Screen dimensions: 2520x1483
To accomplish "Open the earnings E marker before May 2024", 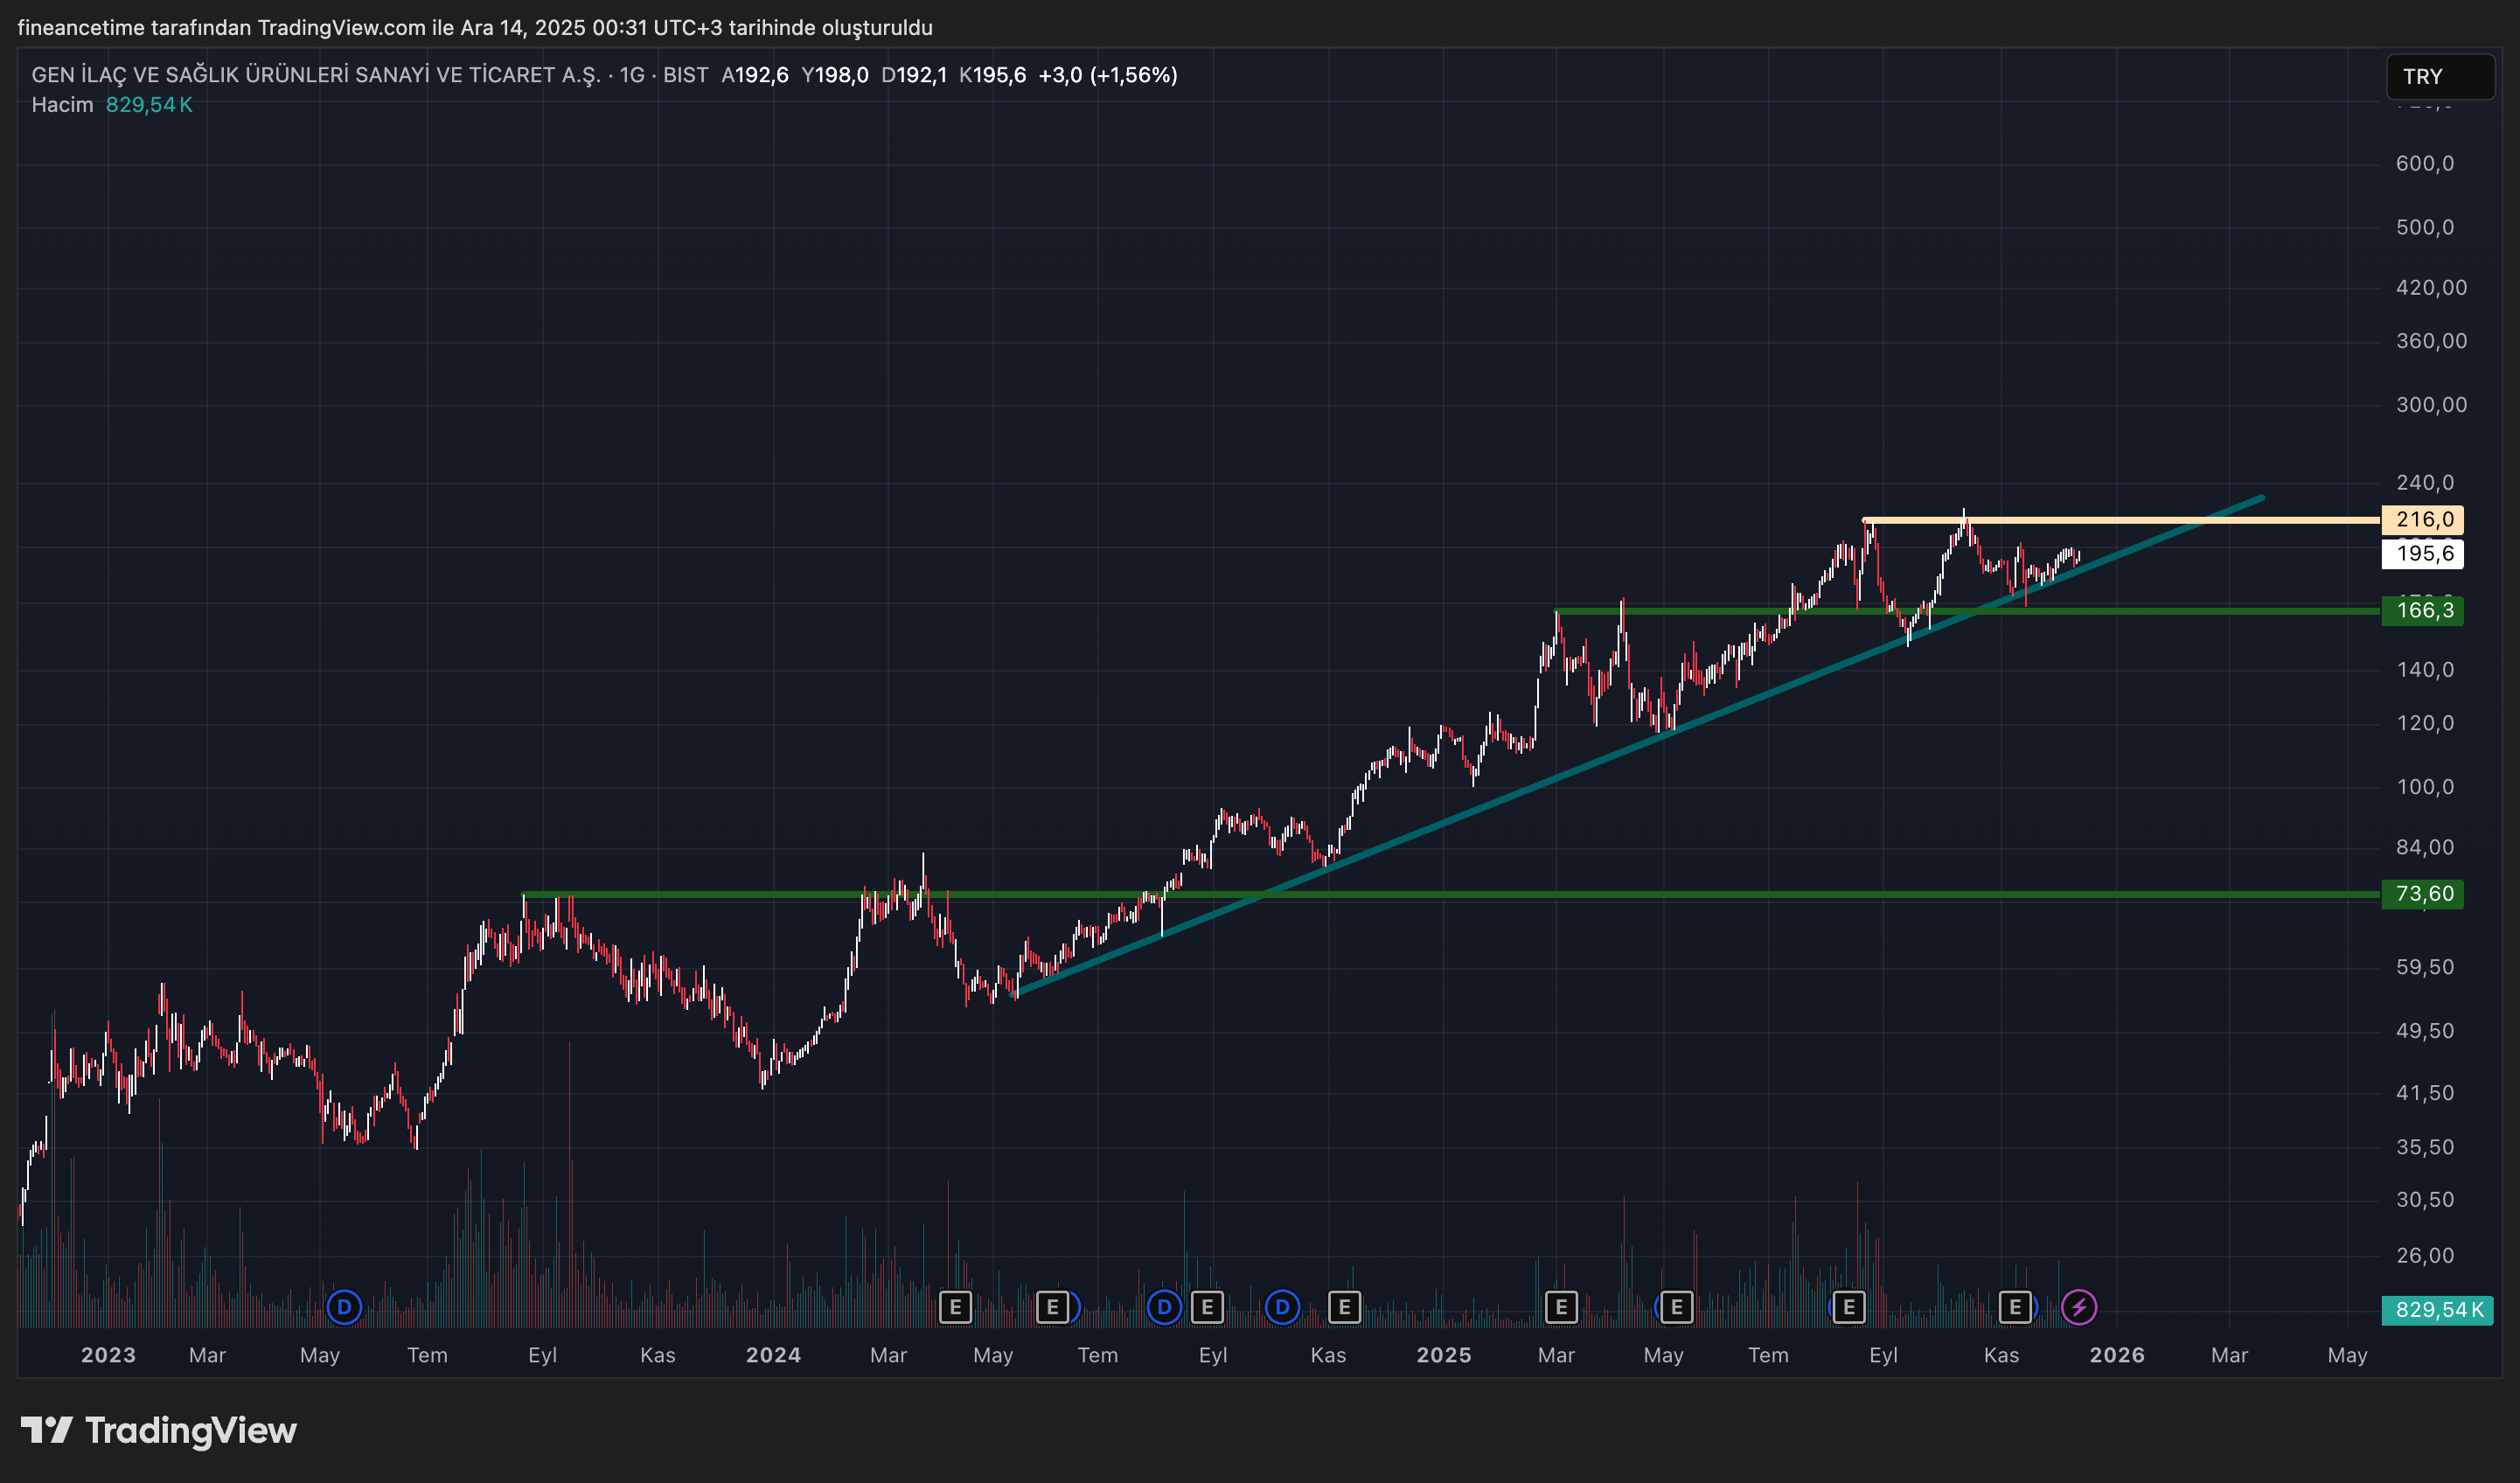I will click(x=955, y=1307).
